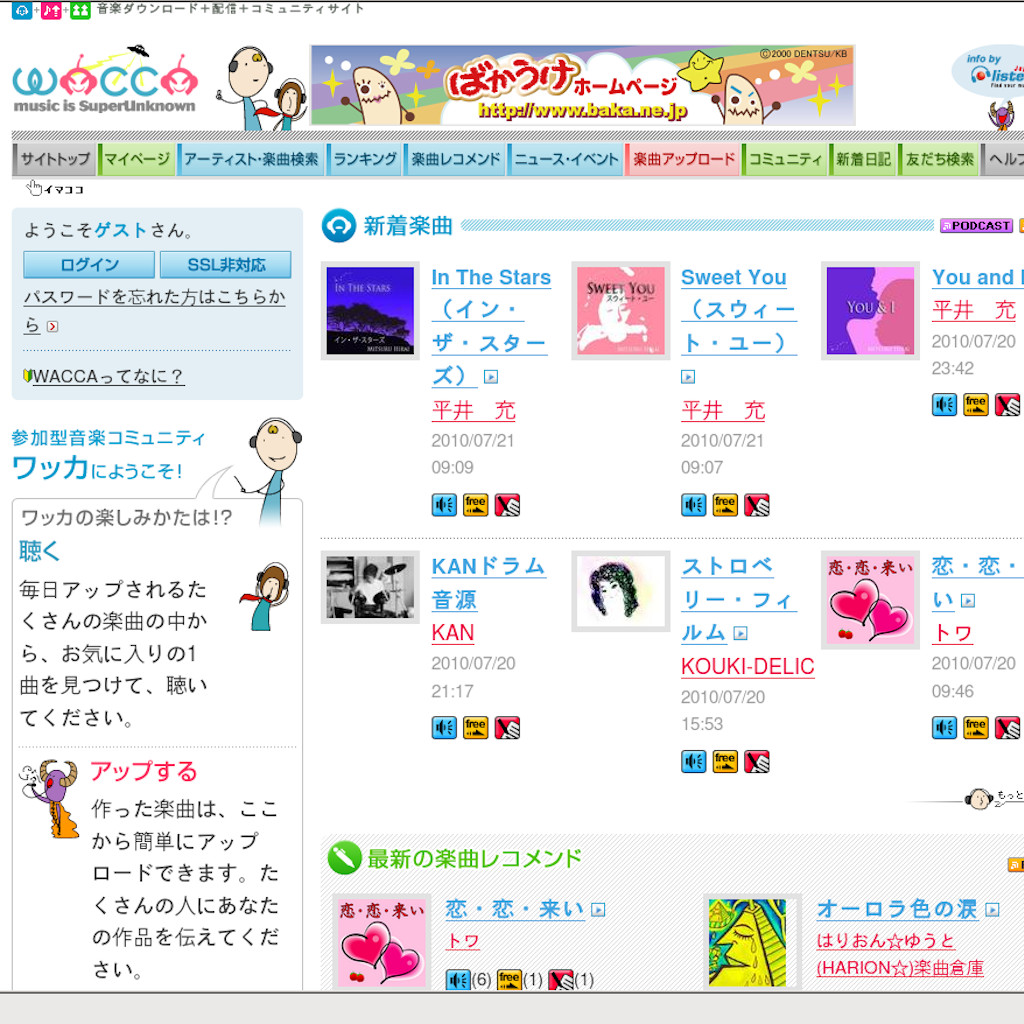Open the PODCAST badge beside 新着楽曲
1024x1024 pixels.
(976, 226)
